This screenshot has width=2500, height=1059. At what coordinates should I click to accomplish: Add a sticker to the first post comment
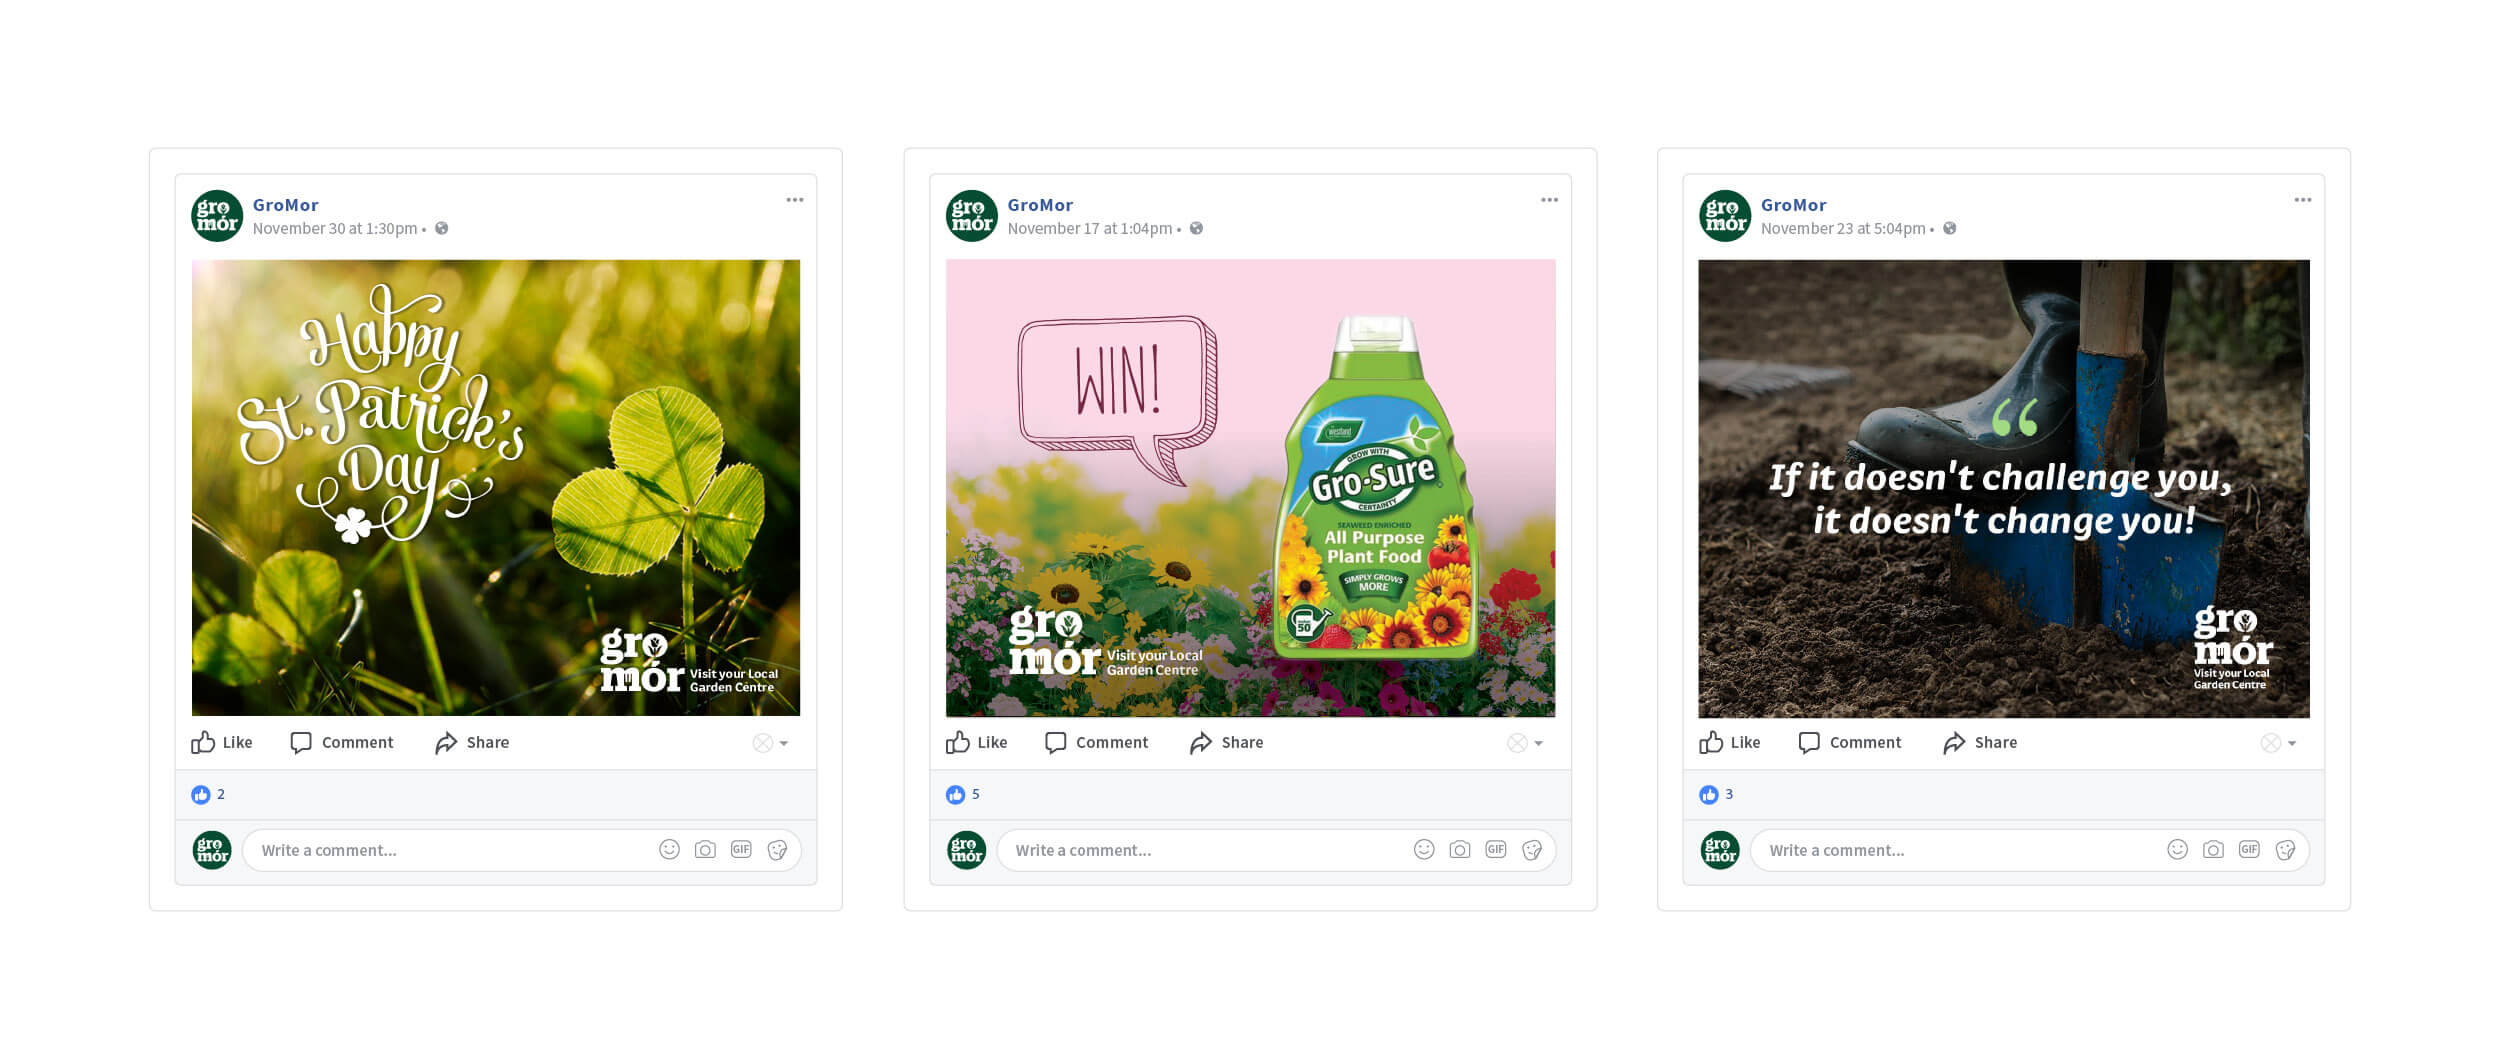pos(777,850)
